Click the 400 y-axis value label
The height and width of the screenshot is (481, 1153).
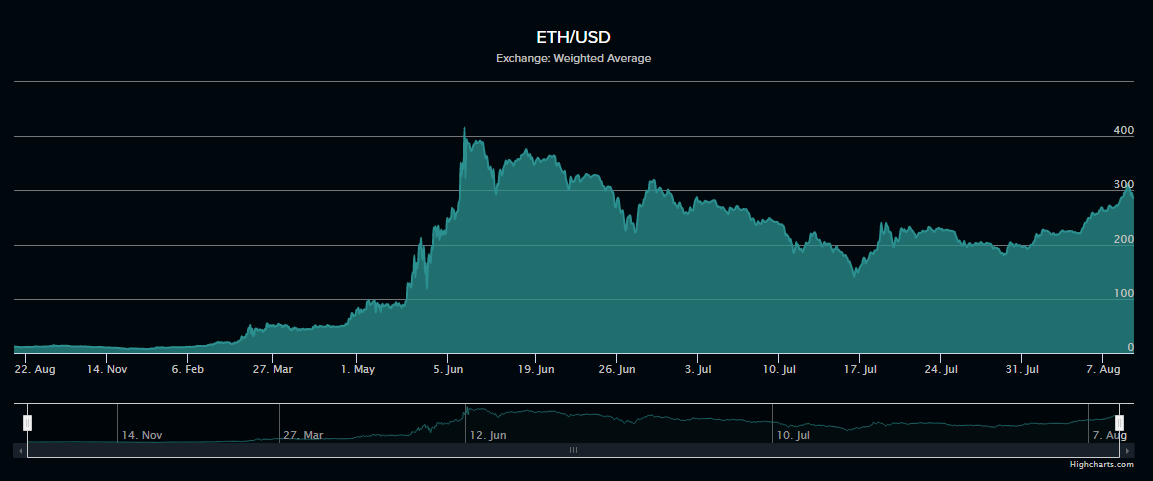(x=1124, y=130)
